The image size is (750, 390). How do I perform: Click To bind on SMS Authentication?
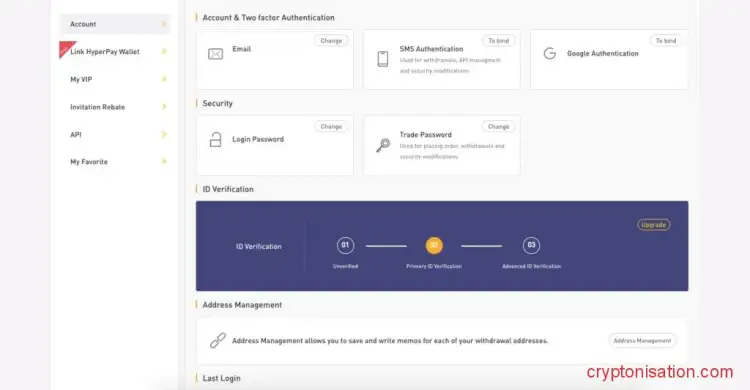pyautogui.click(x=498, y=41)
